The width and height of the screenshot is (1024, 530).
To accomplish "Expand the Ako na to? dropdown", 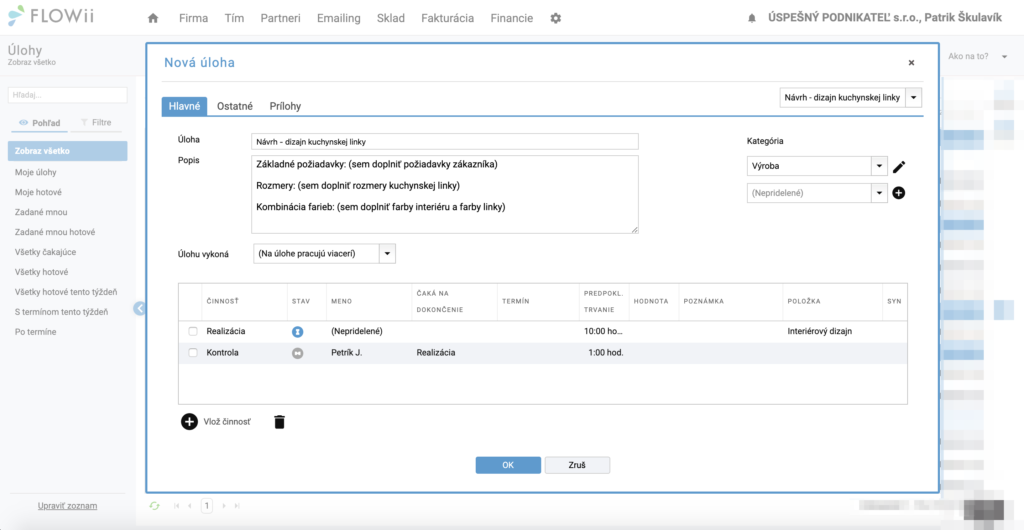I will click(1003, 57).
